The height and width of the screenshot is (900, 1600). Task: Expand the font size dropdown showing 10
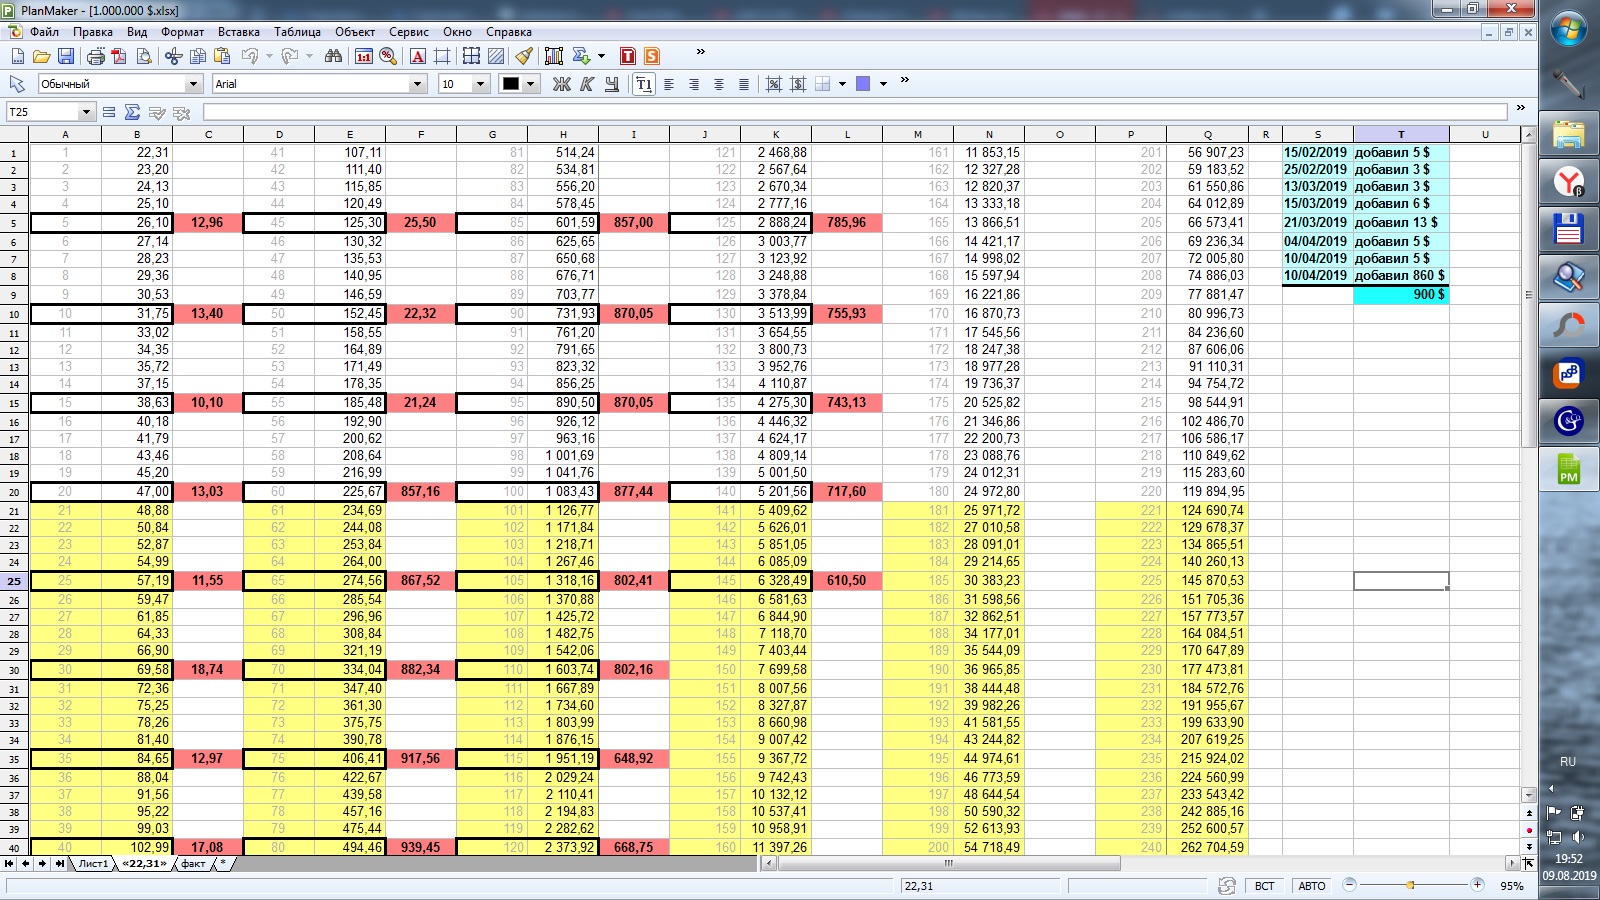[480, 84]
